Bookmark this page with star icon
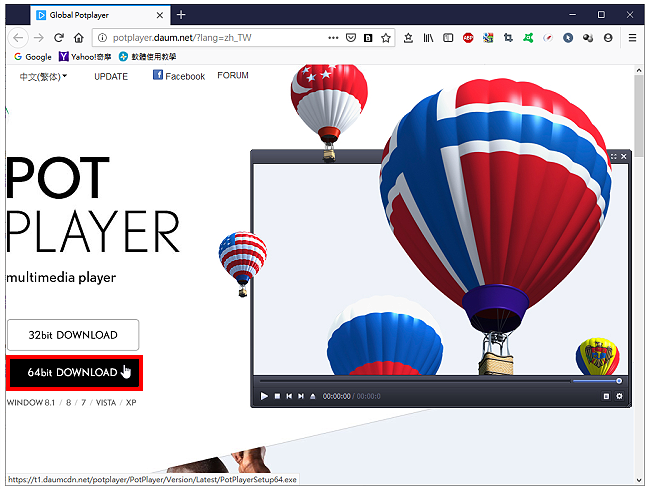 386,38
